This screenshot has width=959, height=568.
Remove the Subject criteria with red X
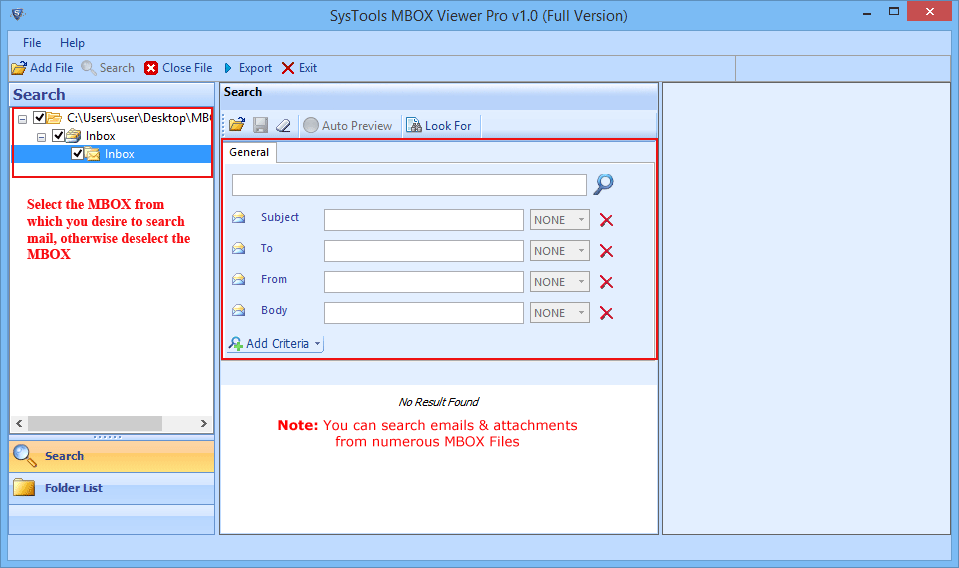(606, 220)
